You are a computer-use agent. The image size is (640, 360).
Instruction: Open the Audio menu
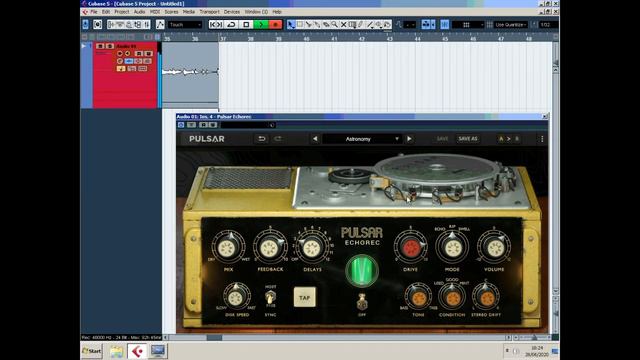coord(139,12)
